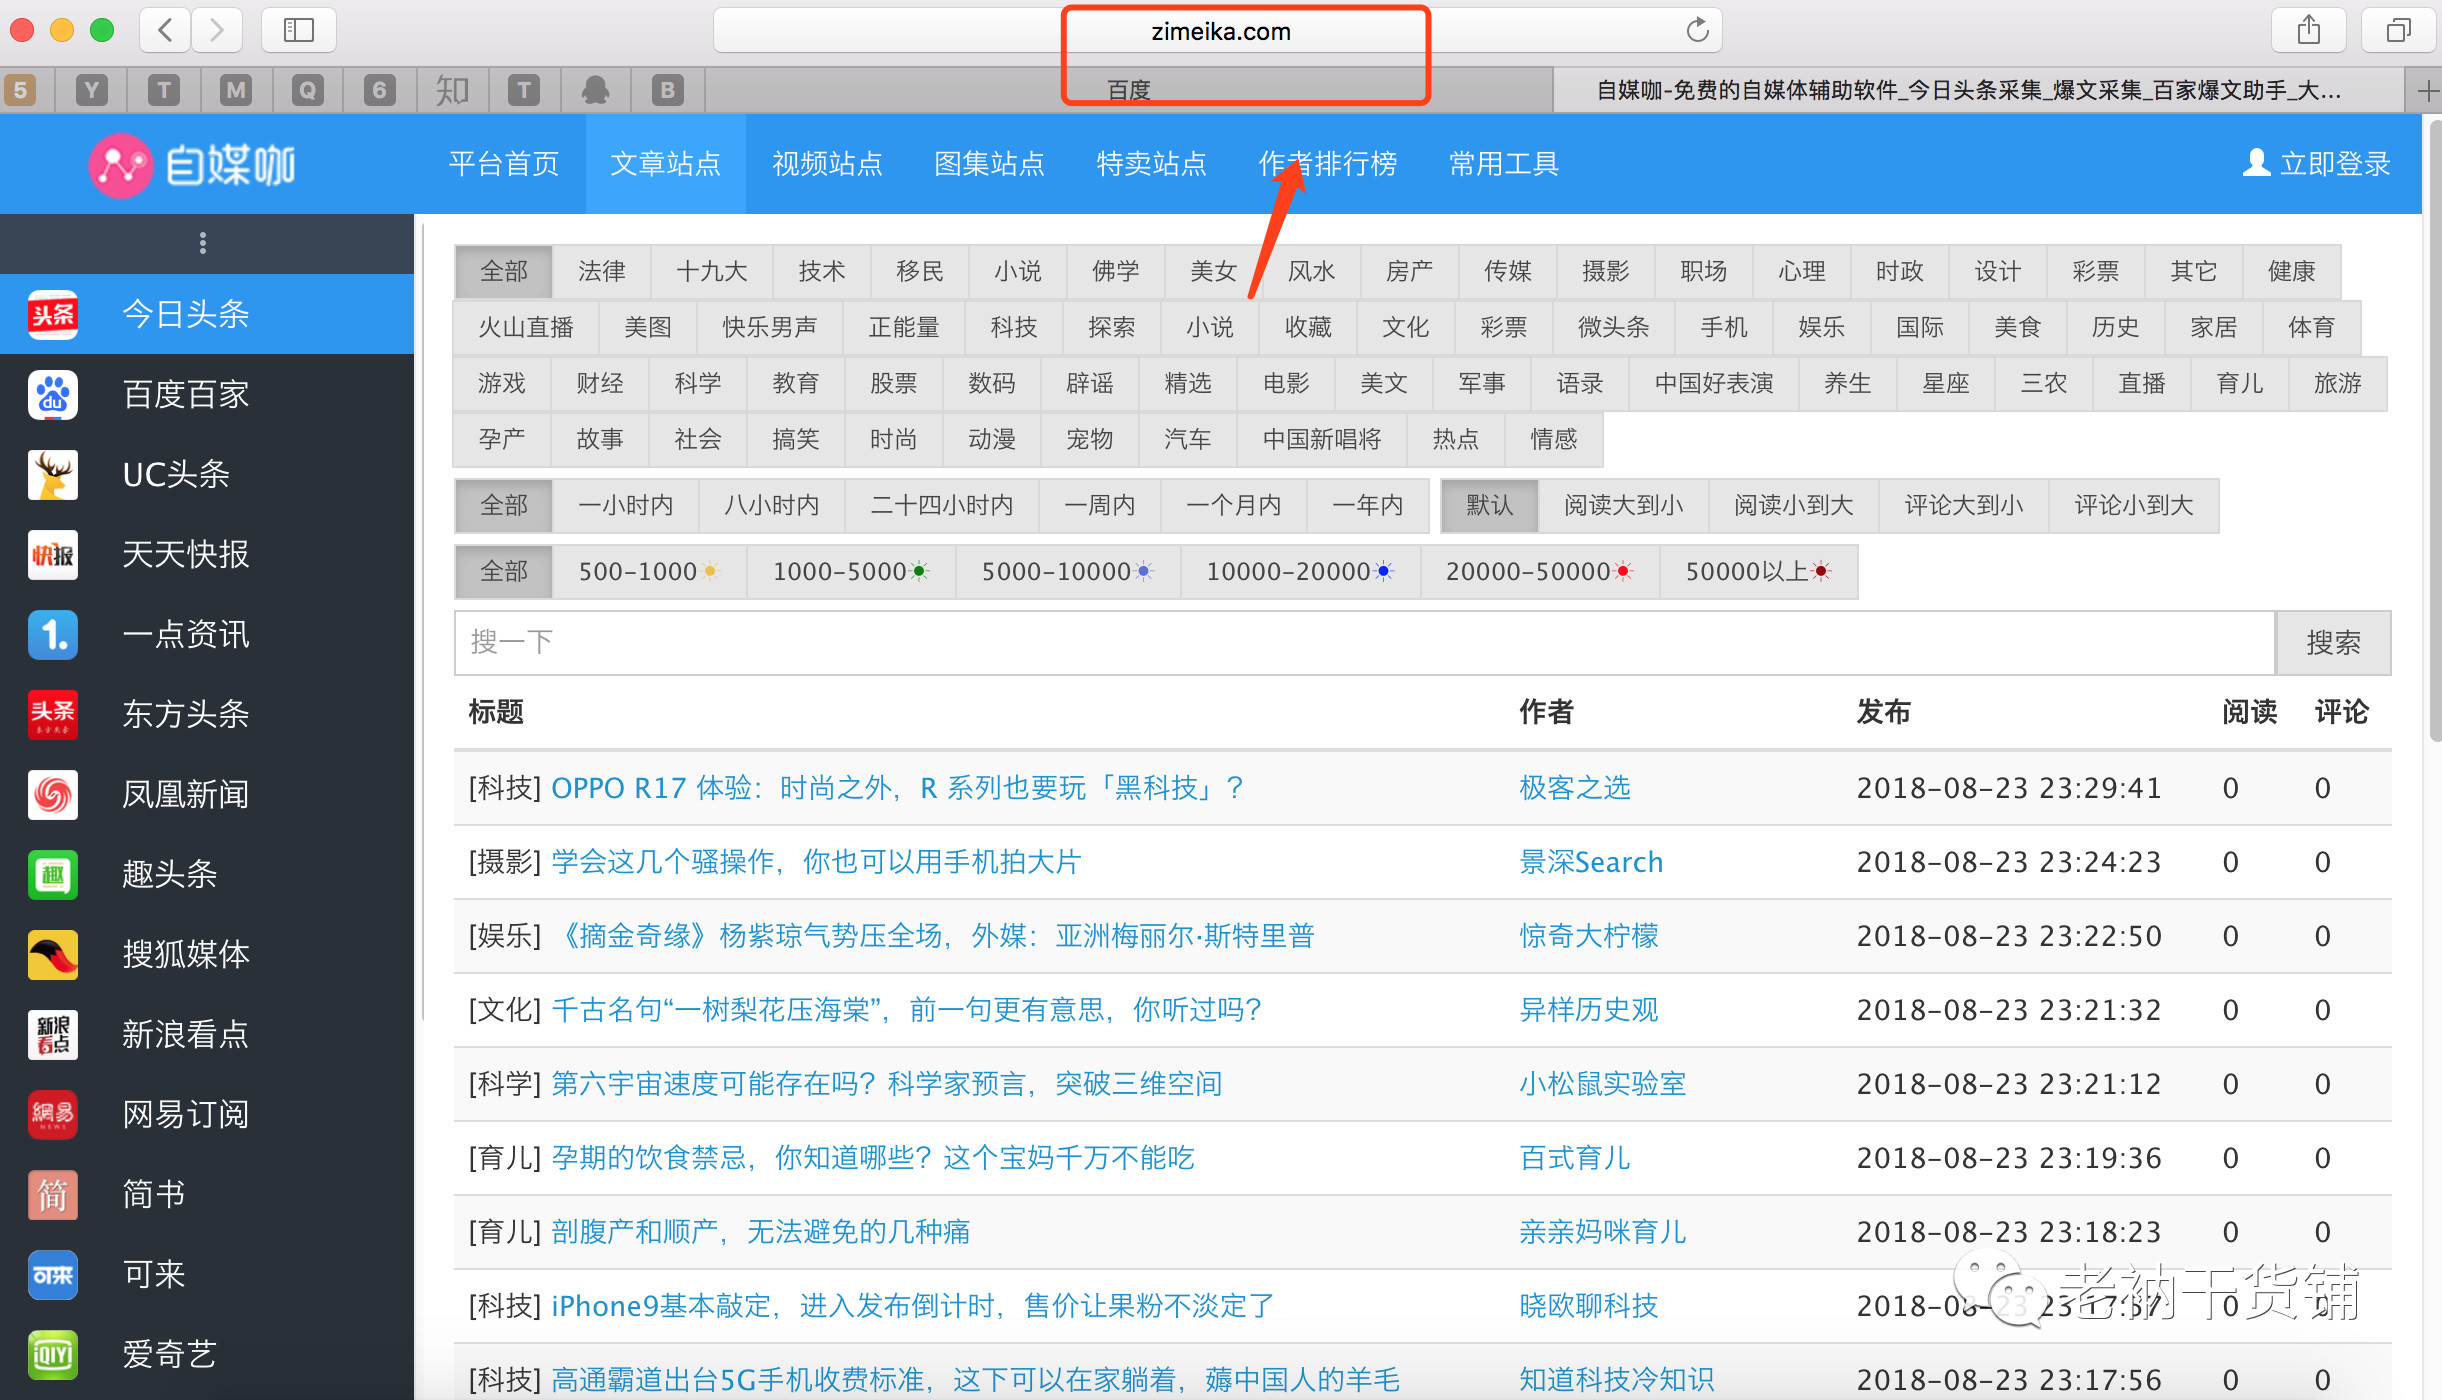Open the Safari share button
2442x1400 pixels.
[x=2309, y=30]
